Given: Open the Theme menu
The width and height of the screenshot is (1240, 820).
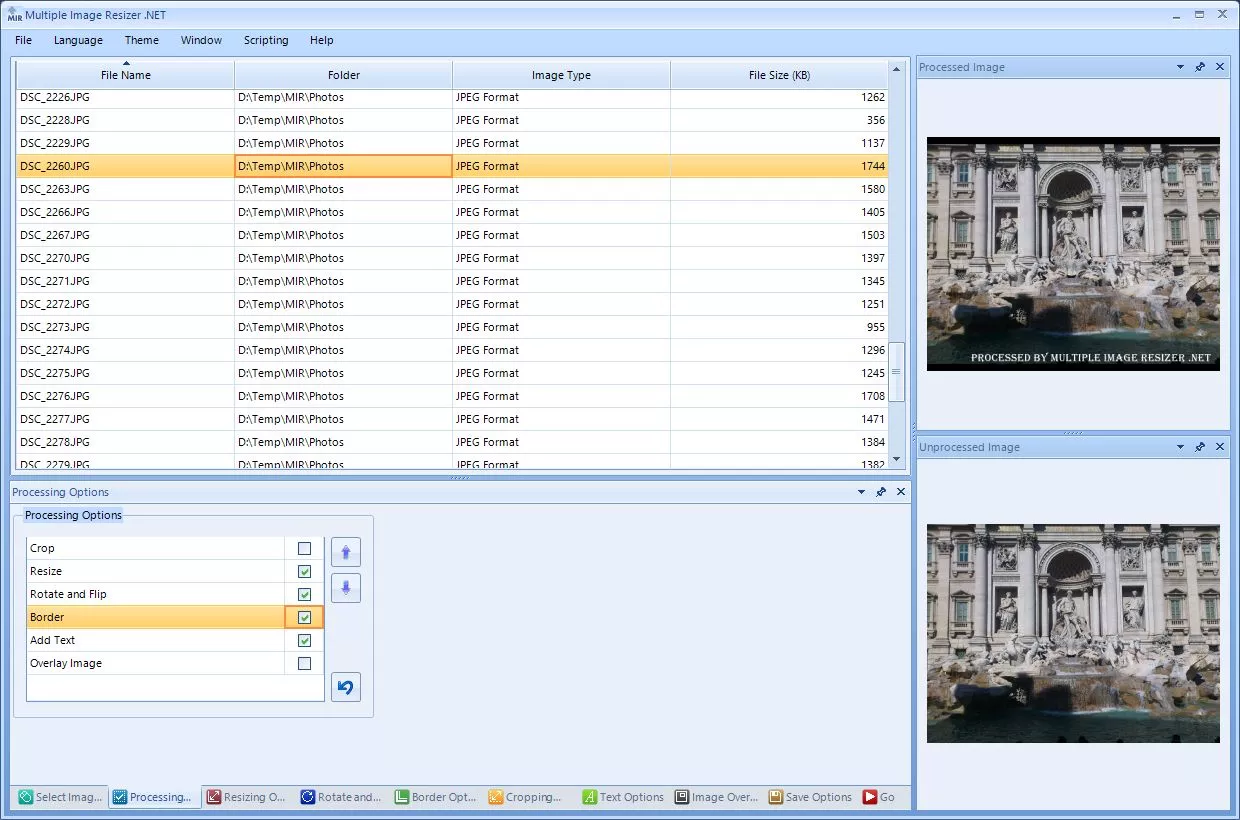Looking at the screenshot, I should click(x=141, y=40).
